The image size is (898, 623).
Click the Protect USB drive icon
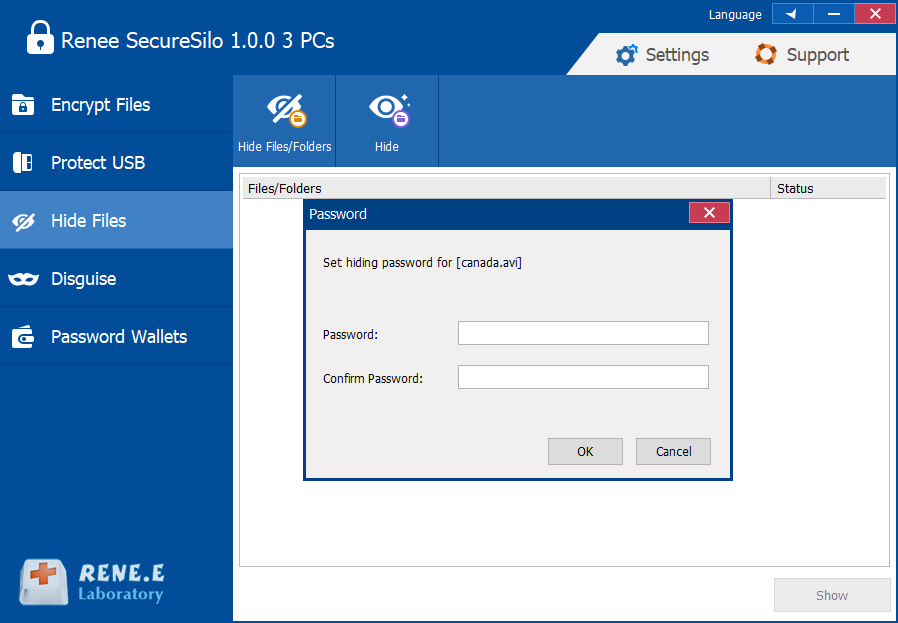(x=23, y=163)
